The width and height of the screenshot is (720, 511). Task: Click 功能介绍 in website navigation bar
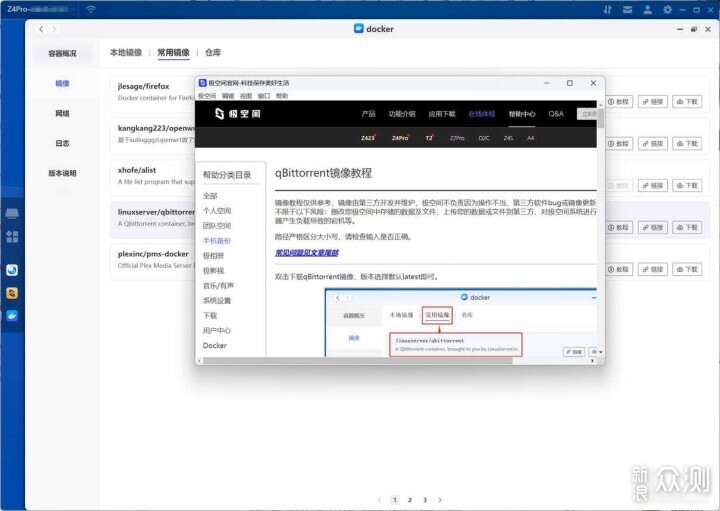(402, 114)
